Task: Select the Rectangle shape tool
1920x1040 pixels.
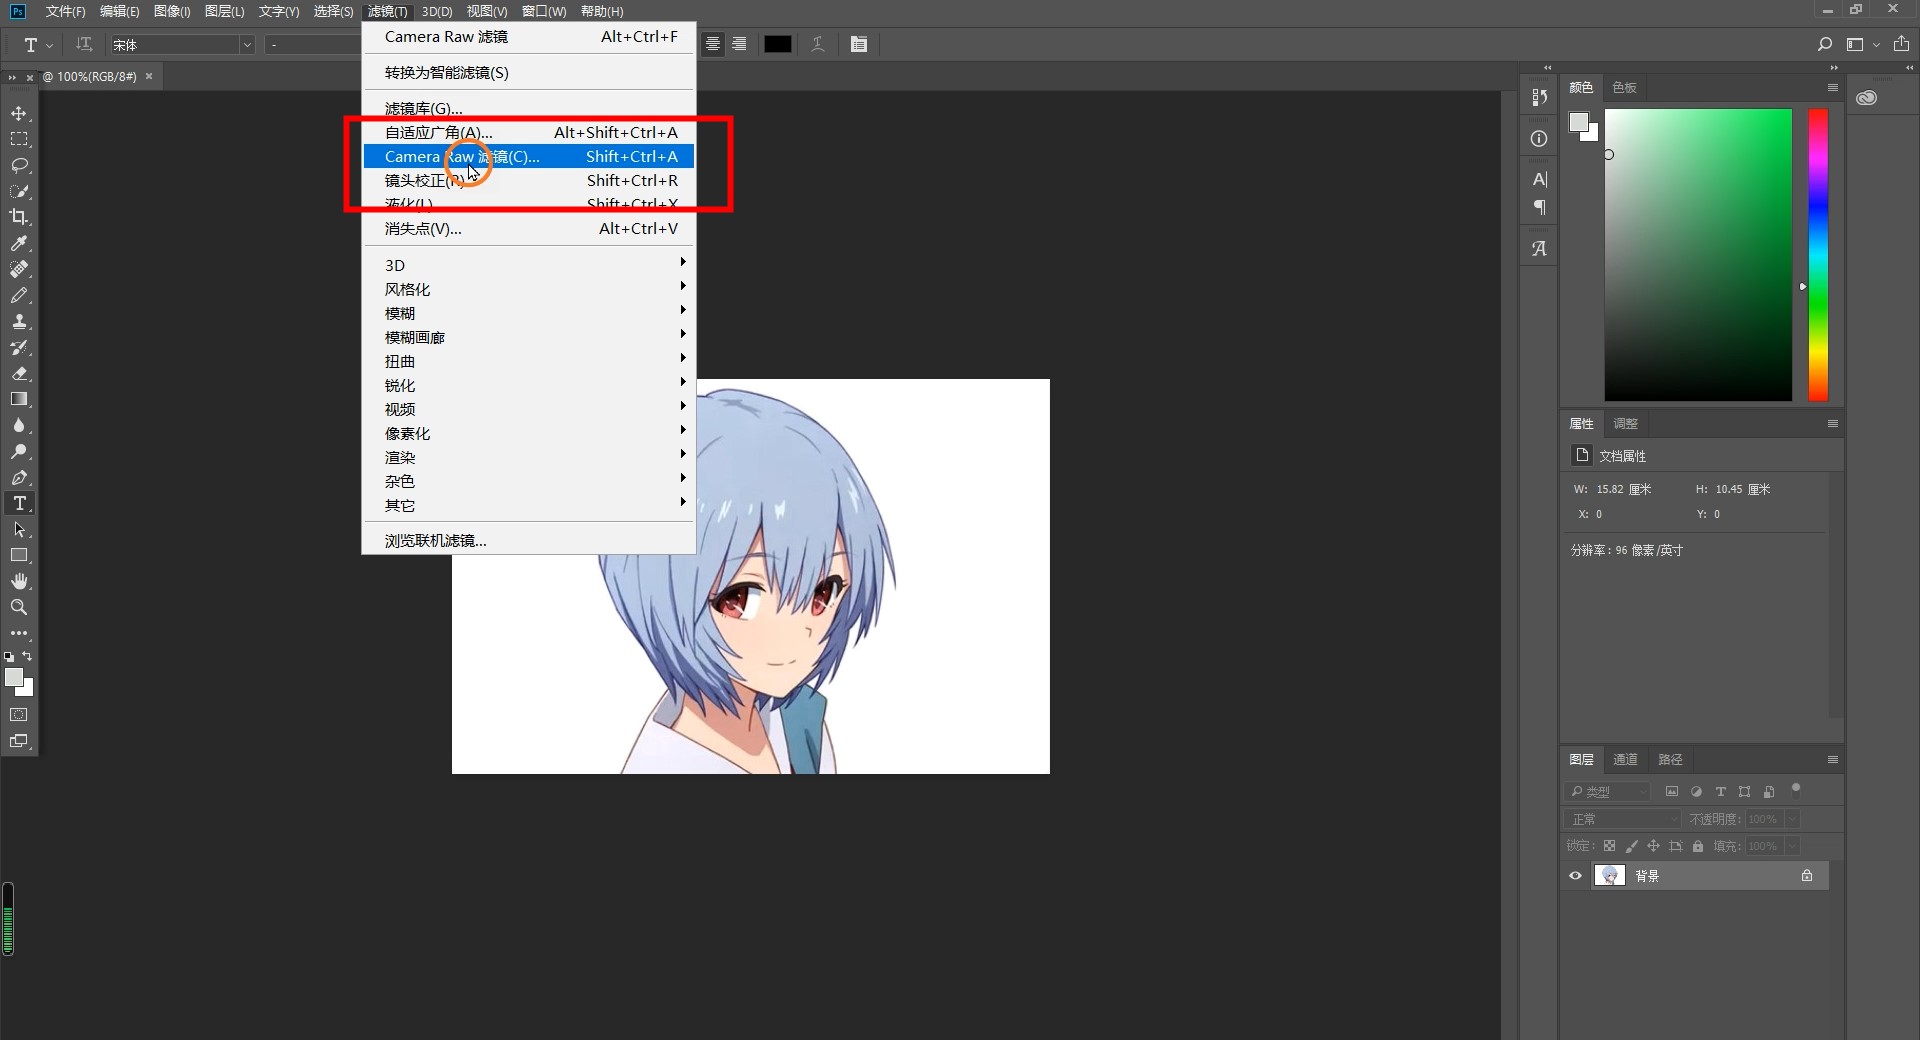Action: (x=19, y=555)
